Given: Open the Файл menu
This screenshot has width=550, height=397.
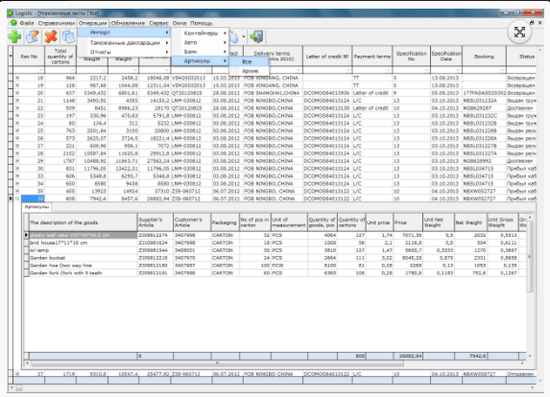Looking at the screenshot, I should coord(27,23).
